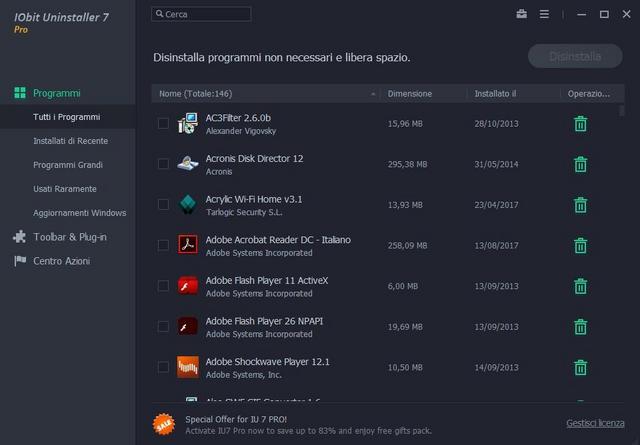Open the hamburger options menu
Image resolution: width=640 pixels, height=445 pixels.
coord(544,14)
